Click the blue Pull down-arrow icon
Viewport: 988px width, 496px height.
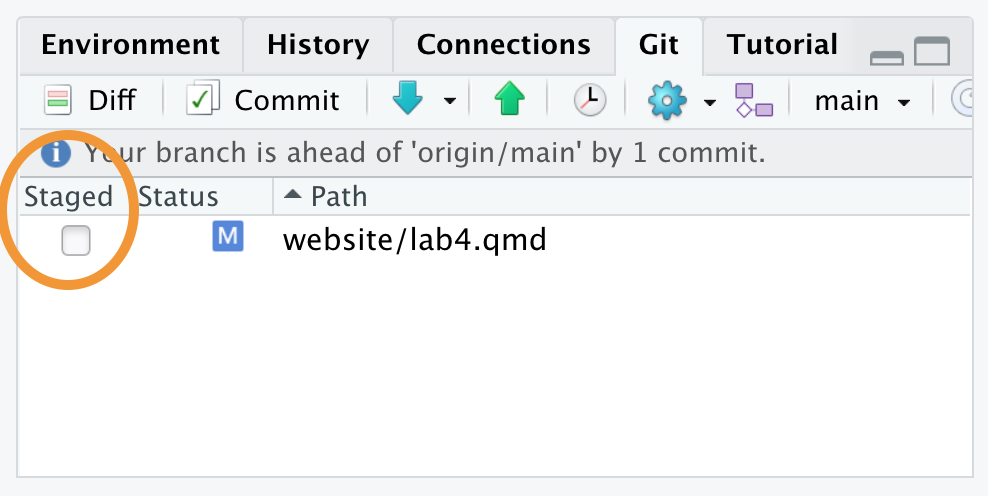[x=408, y=100]
